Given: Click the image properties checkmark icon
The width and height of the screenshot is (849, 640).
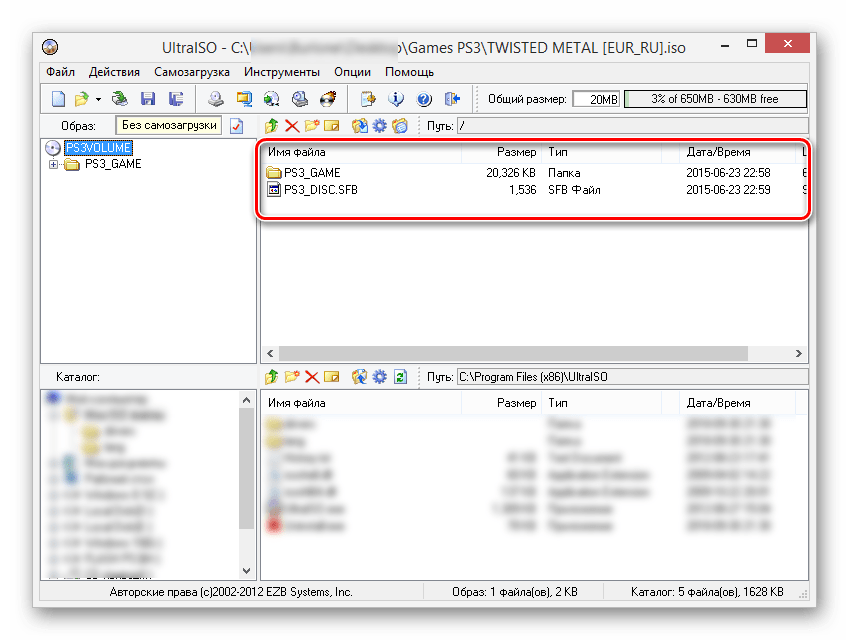Looking at the screenshot, I should pos(236,126).
